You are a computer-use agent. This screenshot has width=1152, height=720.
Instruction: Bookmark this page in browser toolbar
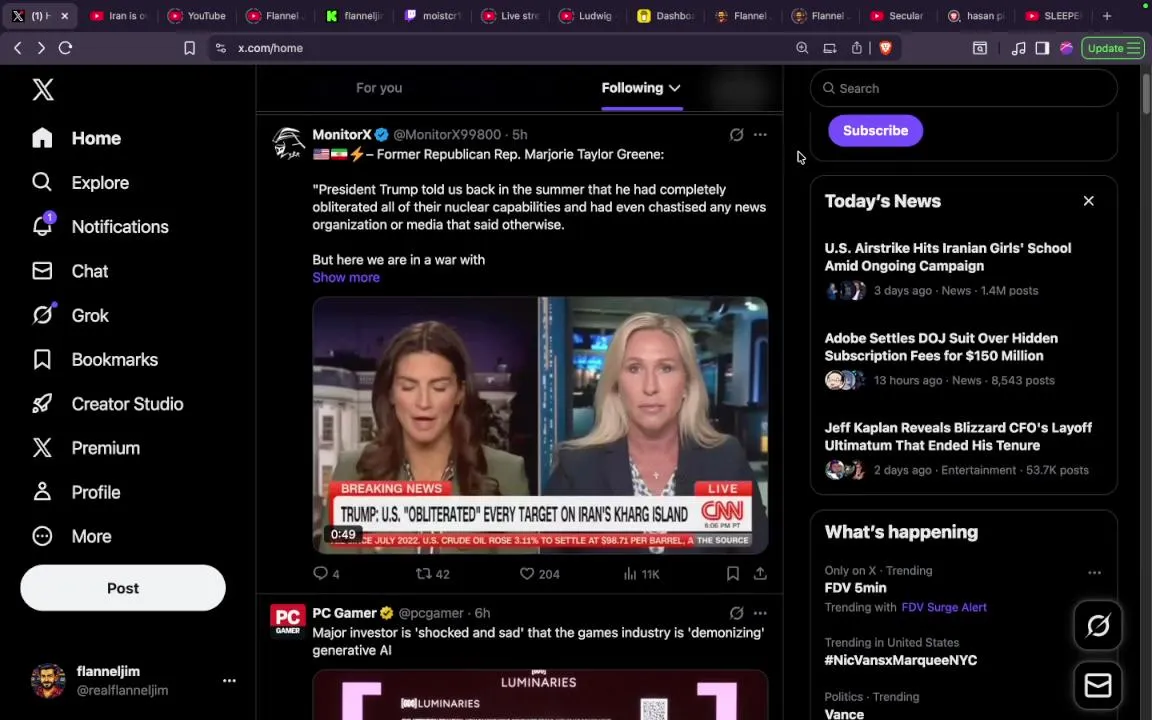coord(189,48)
